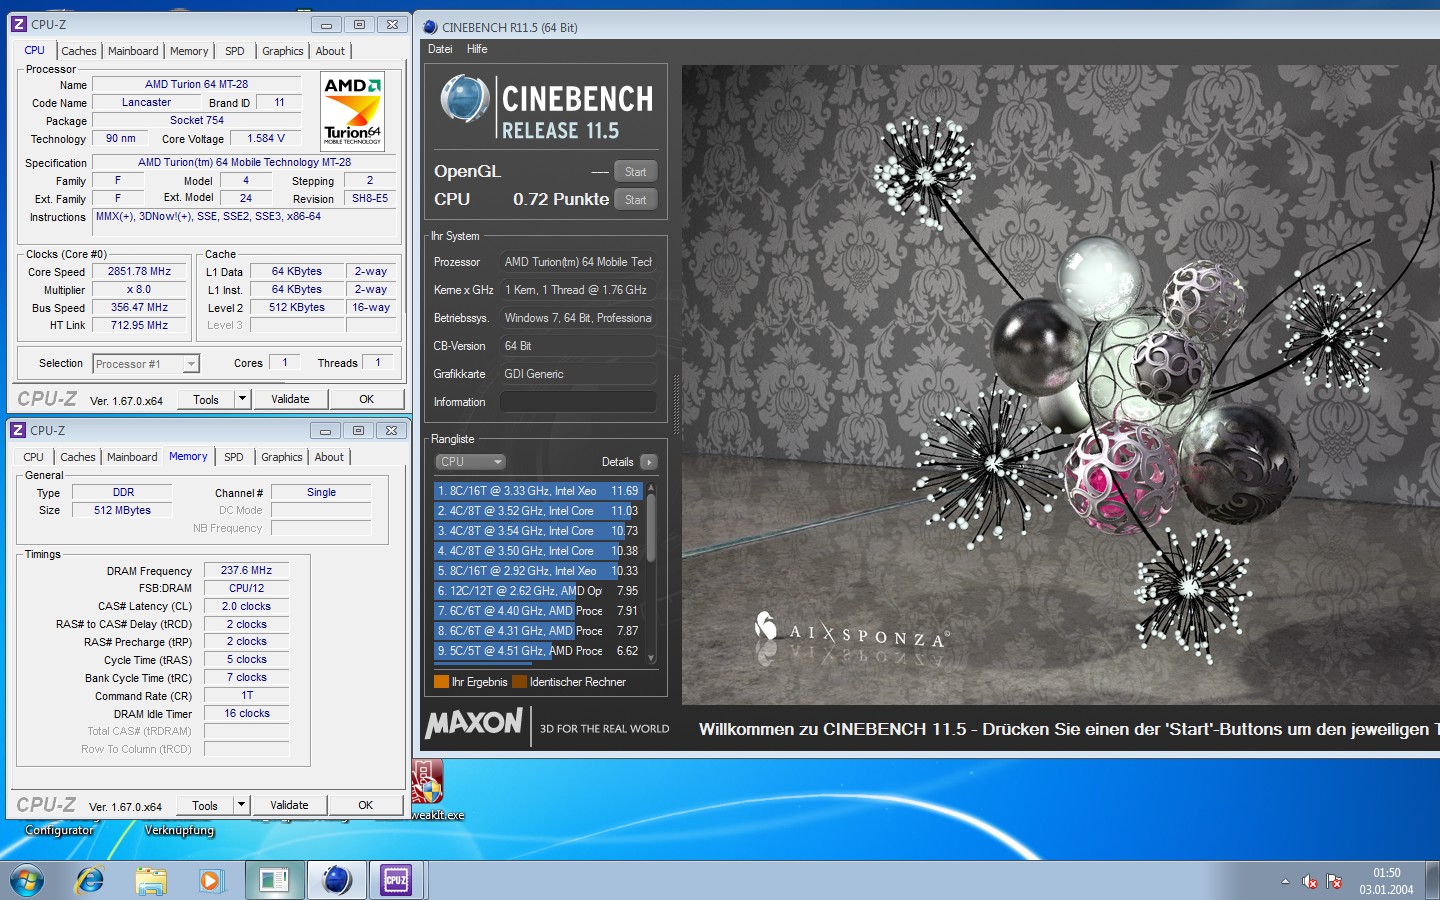Open SPD tab in top CPU-Z window
1440x900 pixels.
tap(235, 51)
